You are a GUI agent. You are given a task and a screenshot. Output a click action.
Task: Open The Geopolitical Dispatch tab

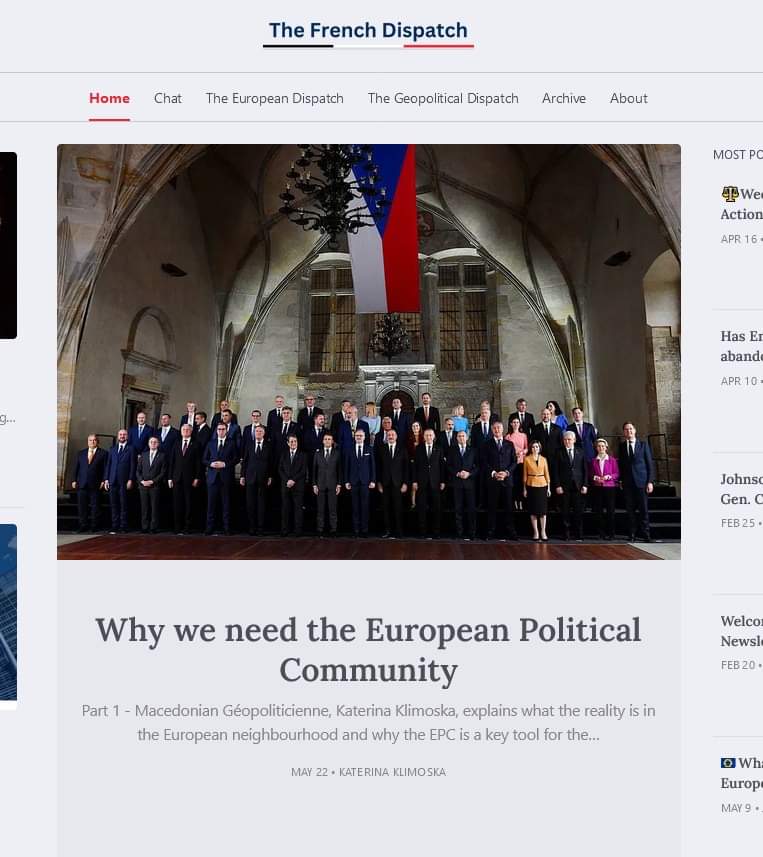(x=443, y=98)
